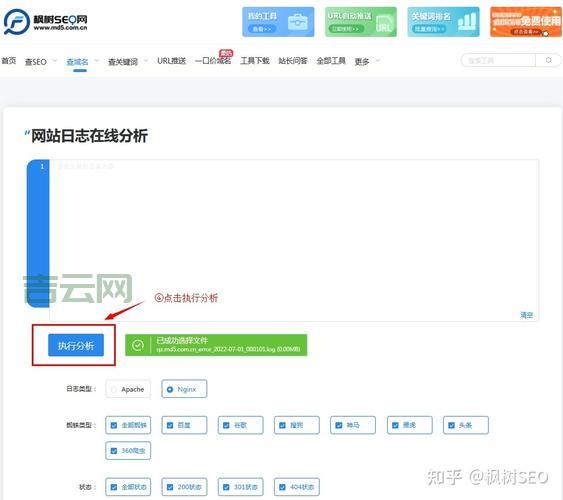Image resolution: width=563 pixels, height=500 pixels.
Task: Click the URL icon on URL自动推送 card
Action: coord(384,23)
